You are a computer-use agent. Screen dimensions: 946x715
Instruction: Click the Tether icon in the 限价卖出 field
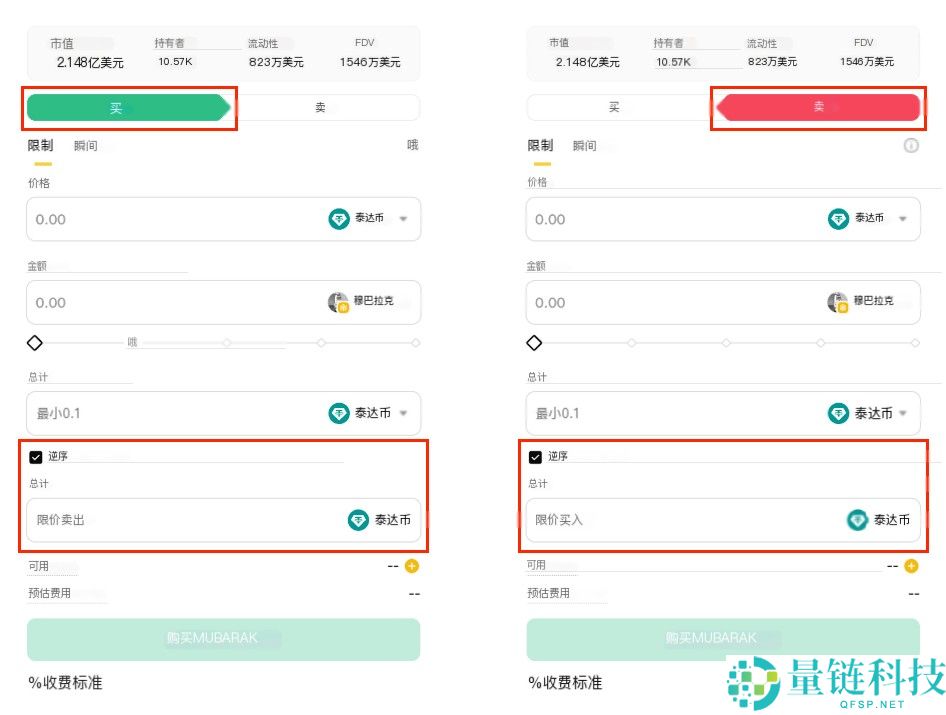tap(357, 520)
